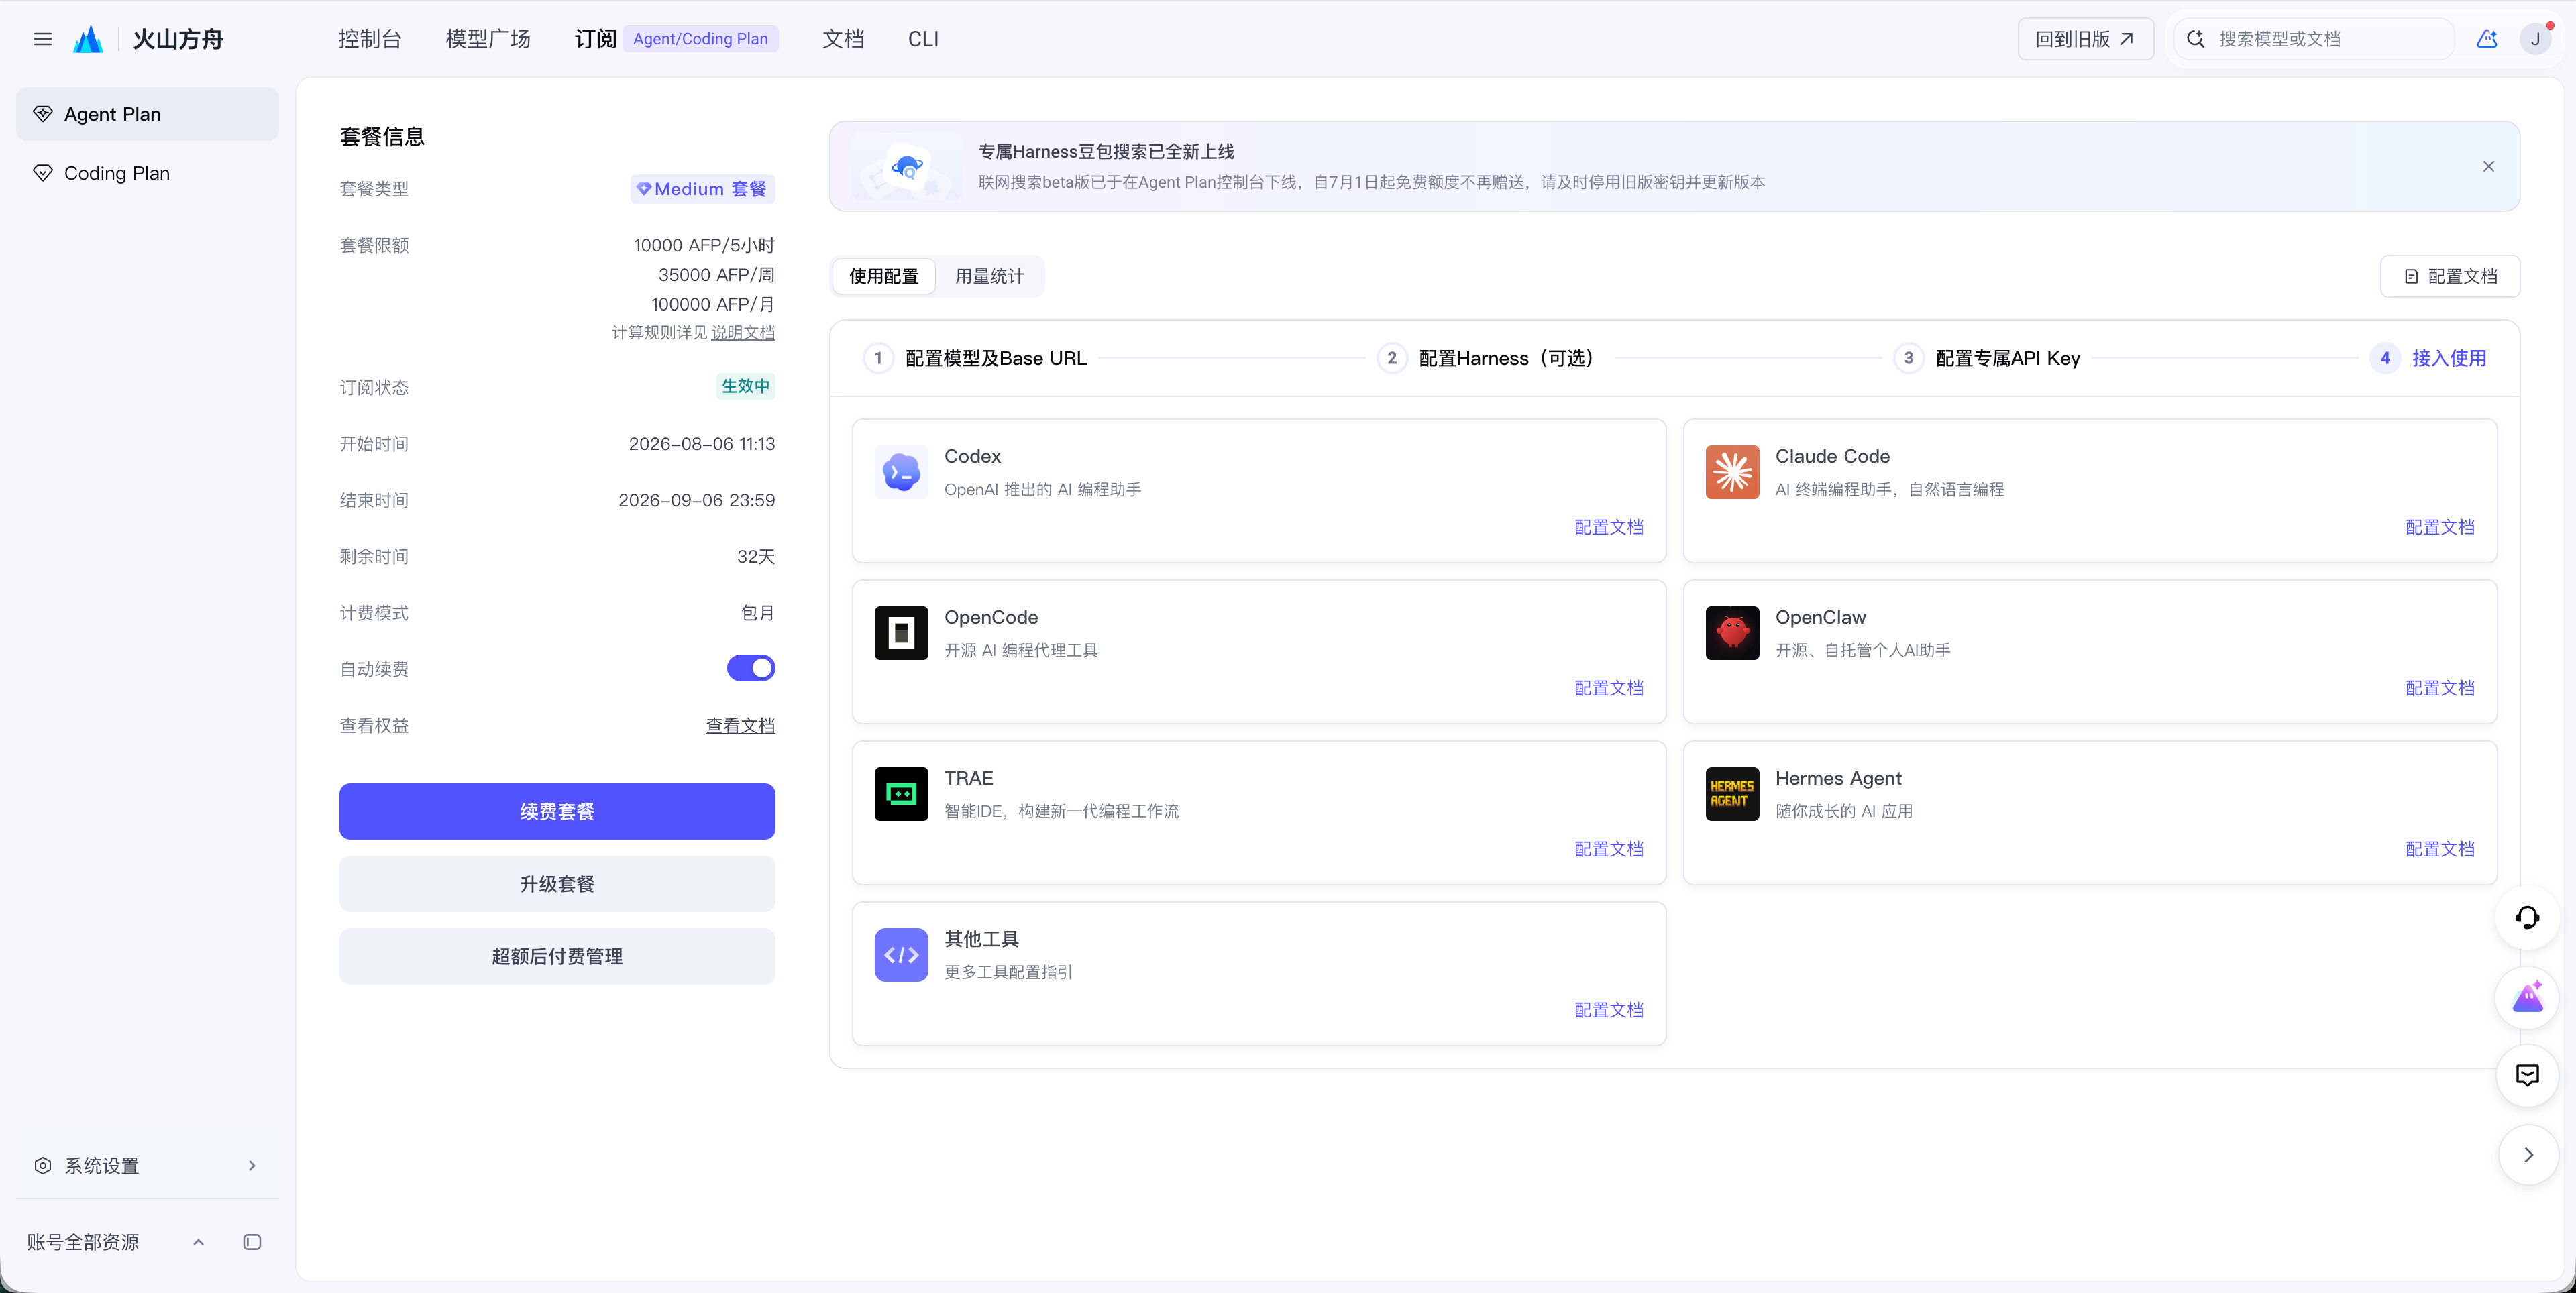Open the 订阅 nav item

[595, 39]
